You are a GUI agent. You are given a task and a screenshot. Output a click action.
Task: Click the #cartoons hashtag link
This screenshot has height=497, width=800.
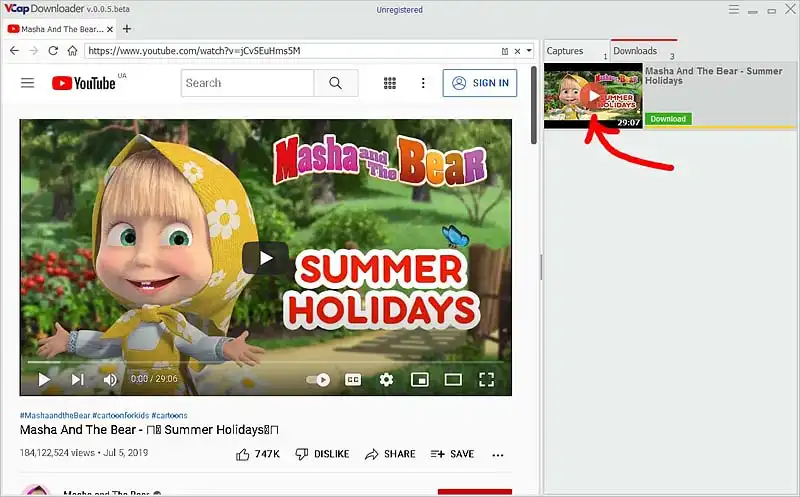(169, 415)
